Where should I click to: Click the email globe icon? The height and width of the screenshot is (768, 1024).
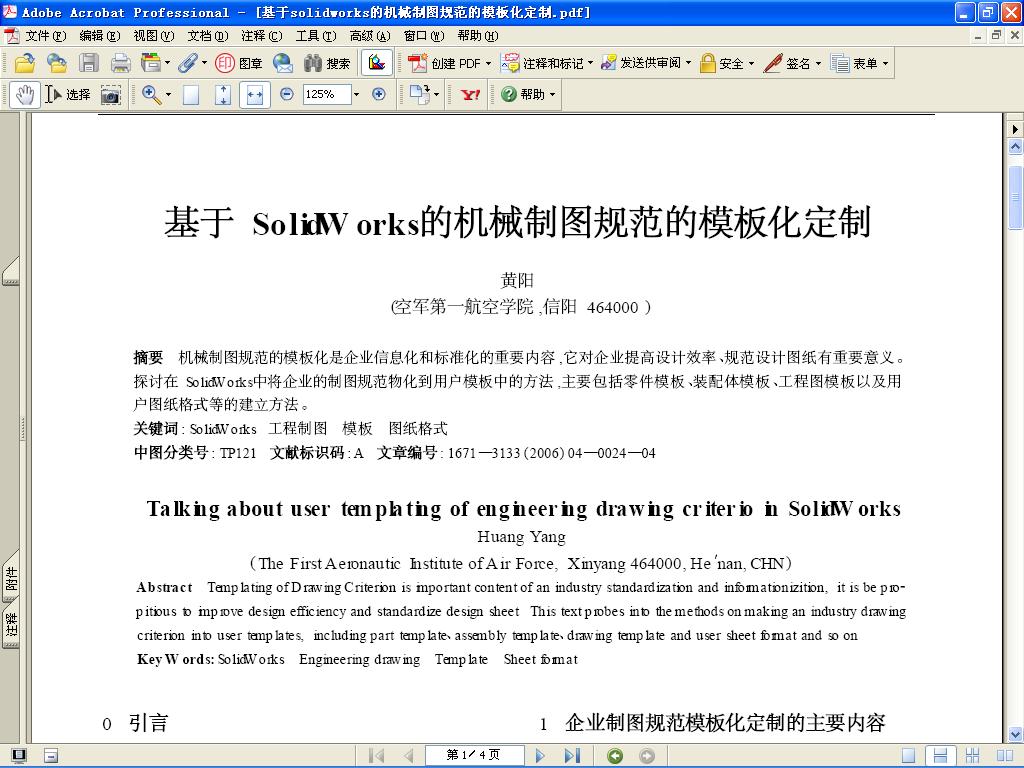282,63
